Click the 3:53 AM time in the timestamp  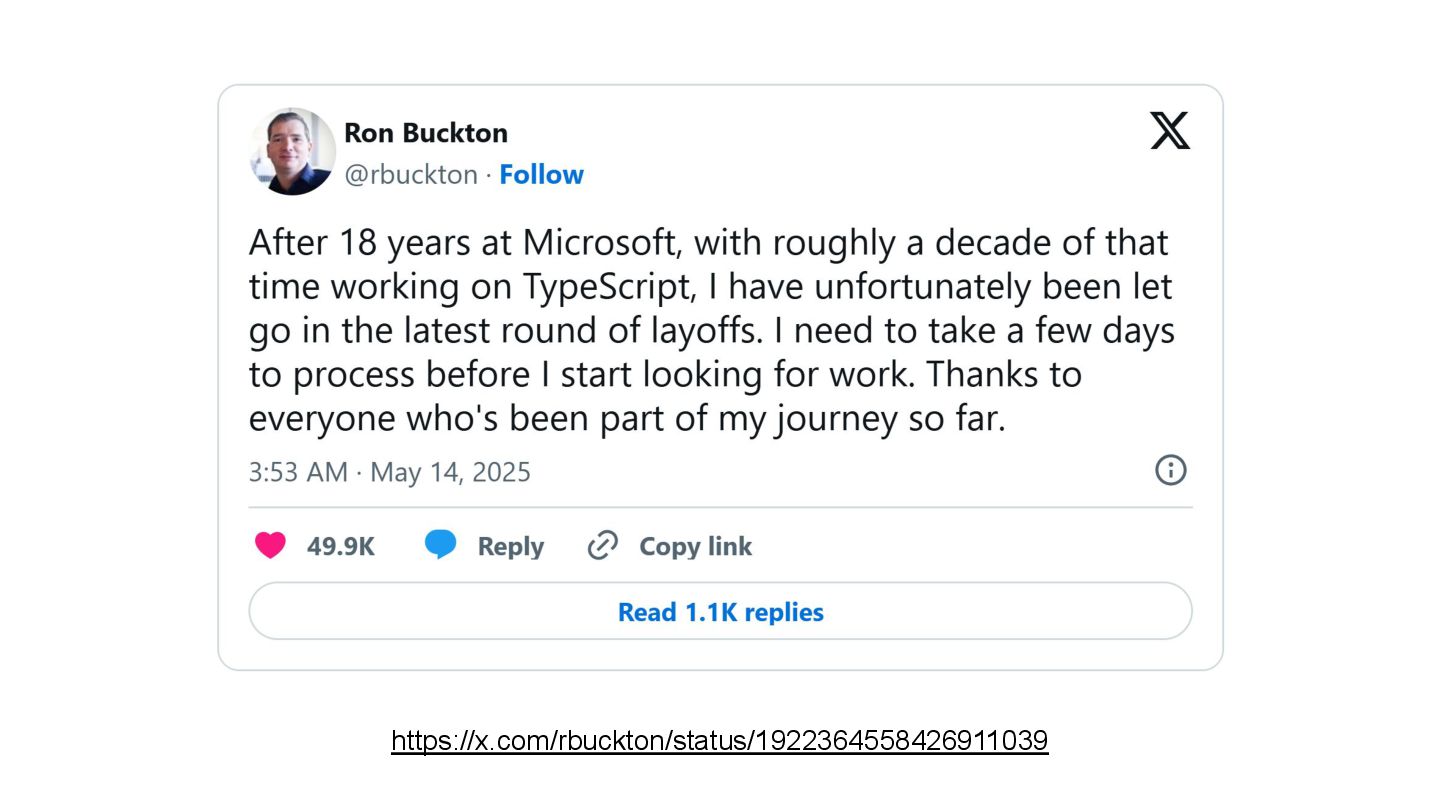(x=298, y=472)
